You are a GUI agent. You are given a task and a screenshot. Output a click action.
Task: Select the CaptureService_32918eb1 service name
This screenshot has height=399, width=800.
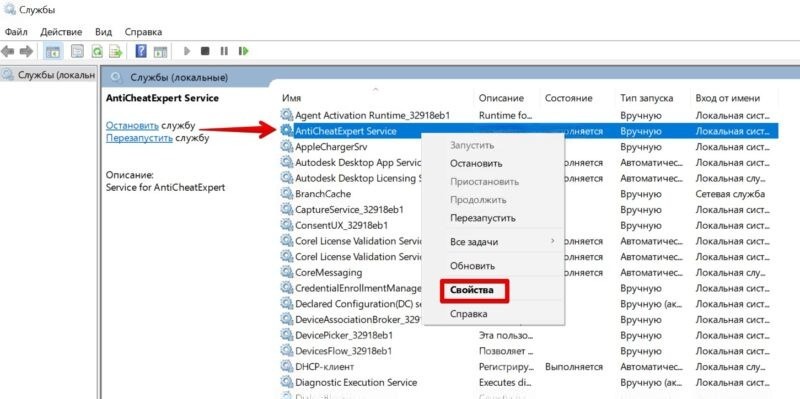click(x=349, y=210)
